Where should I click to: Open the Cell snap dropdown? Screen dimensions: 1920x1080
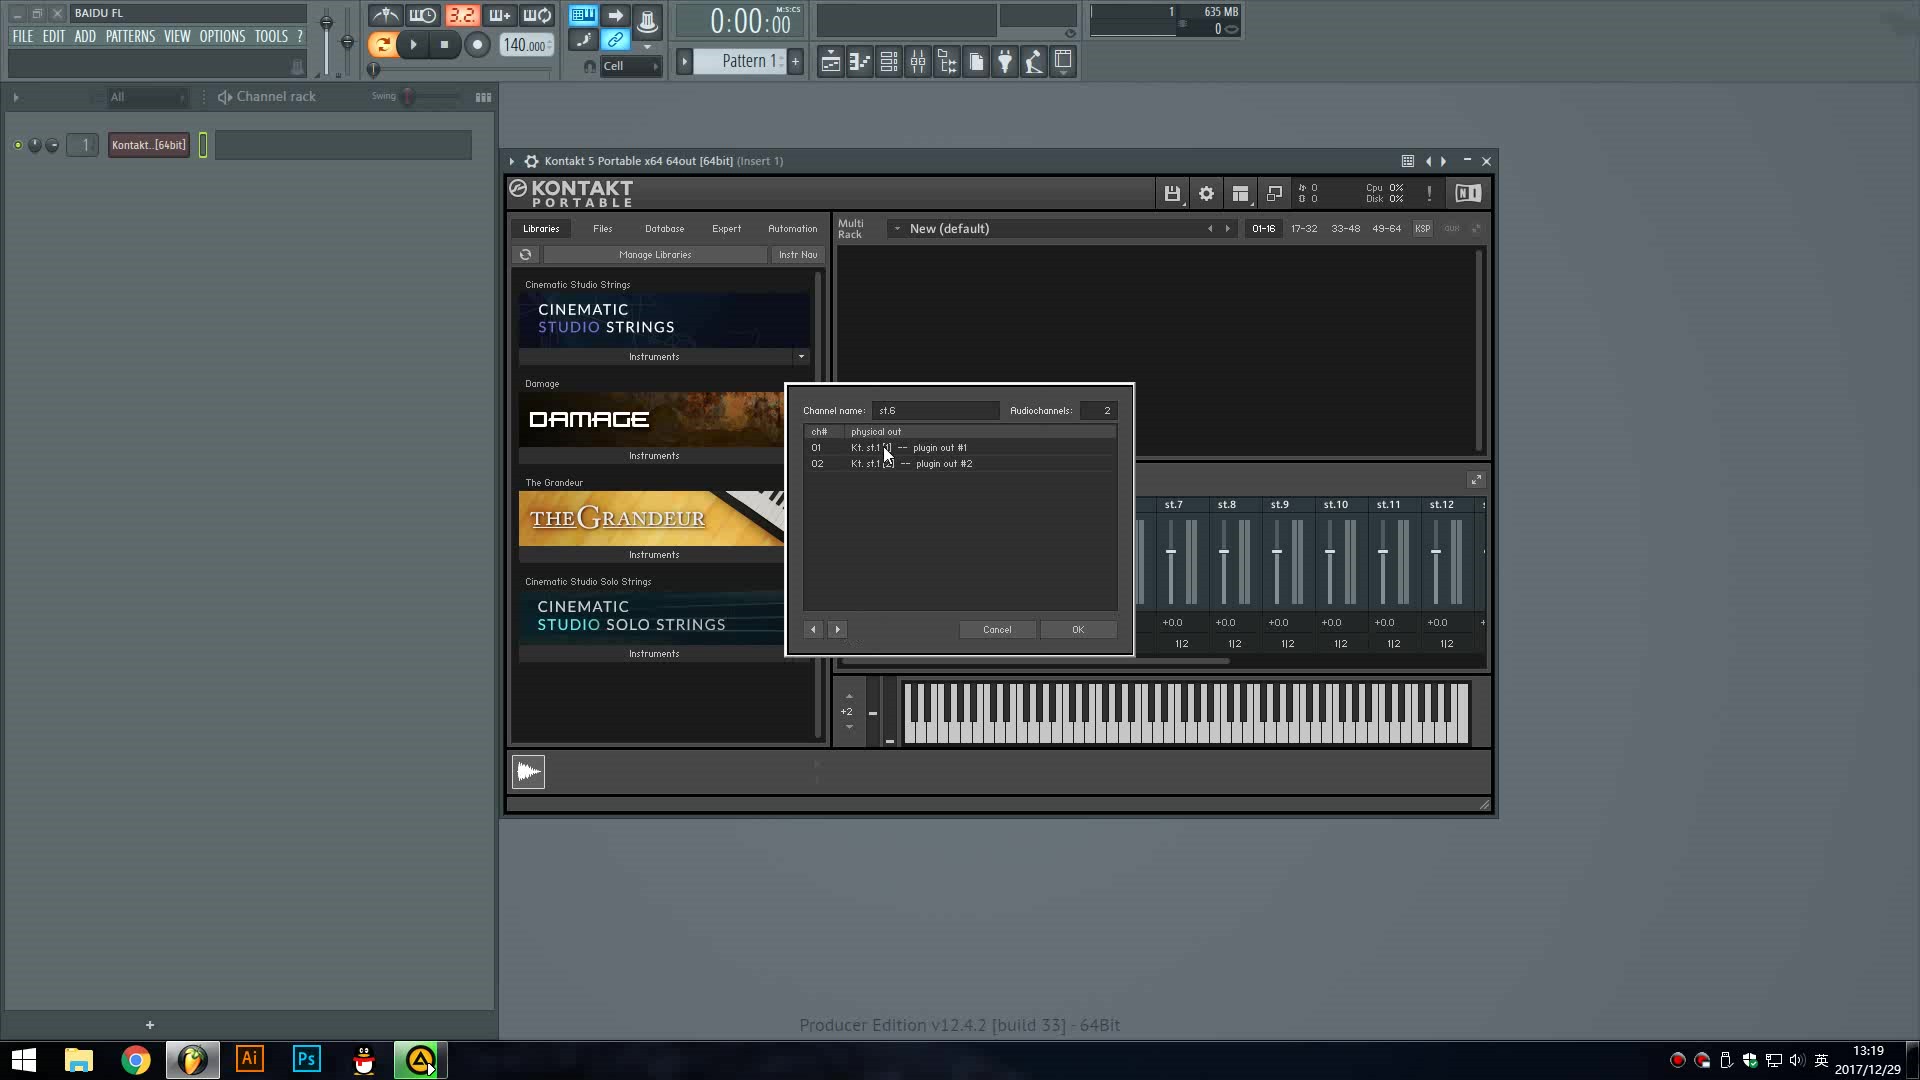[x=630, y=66]
